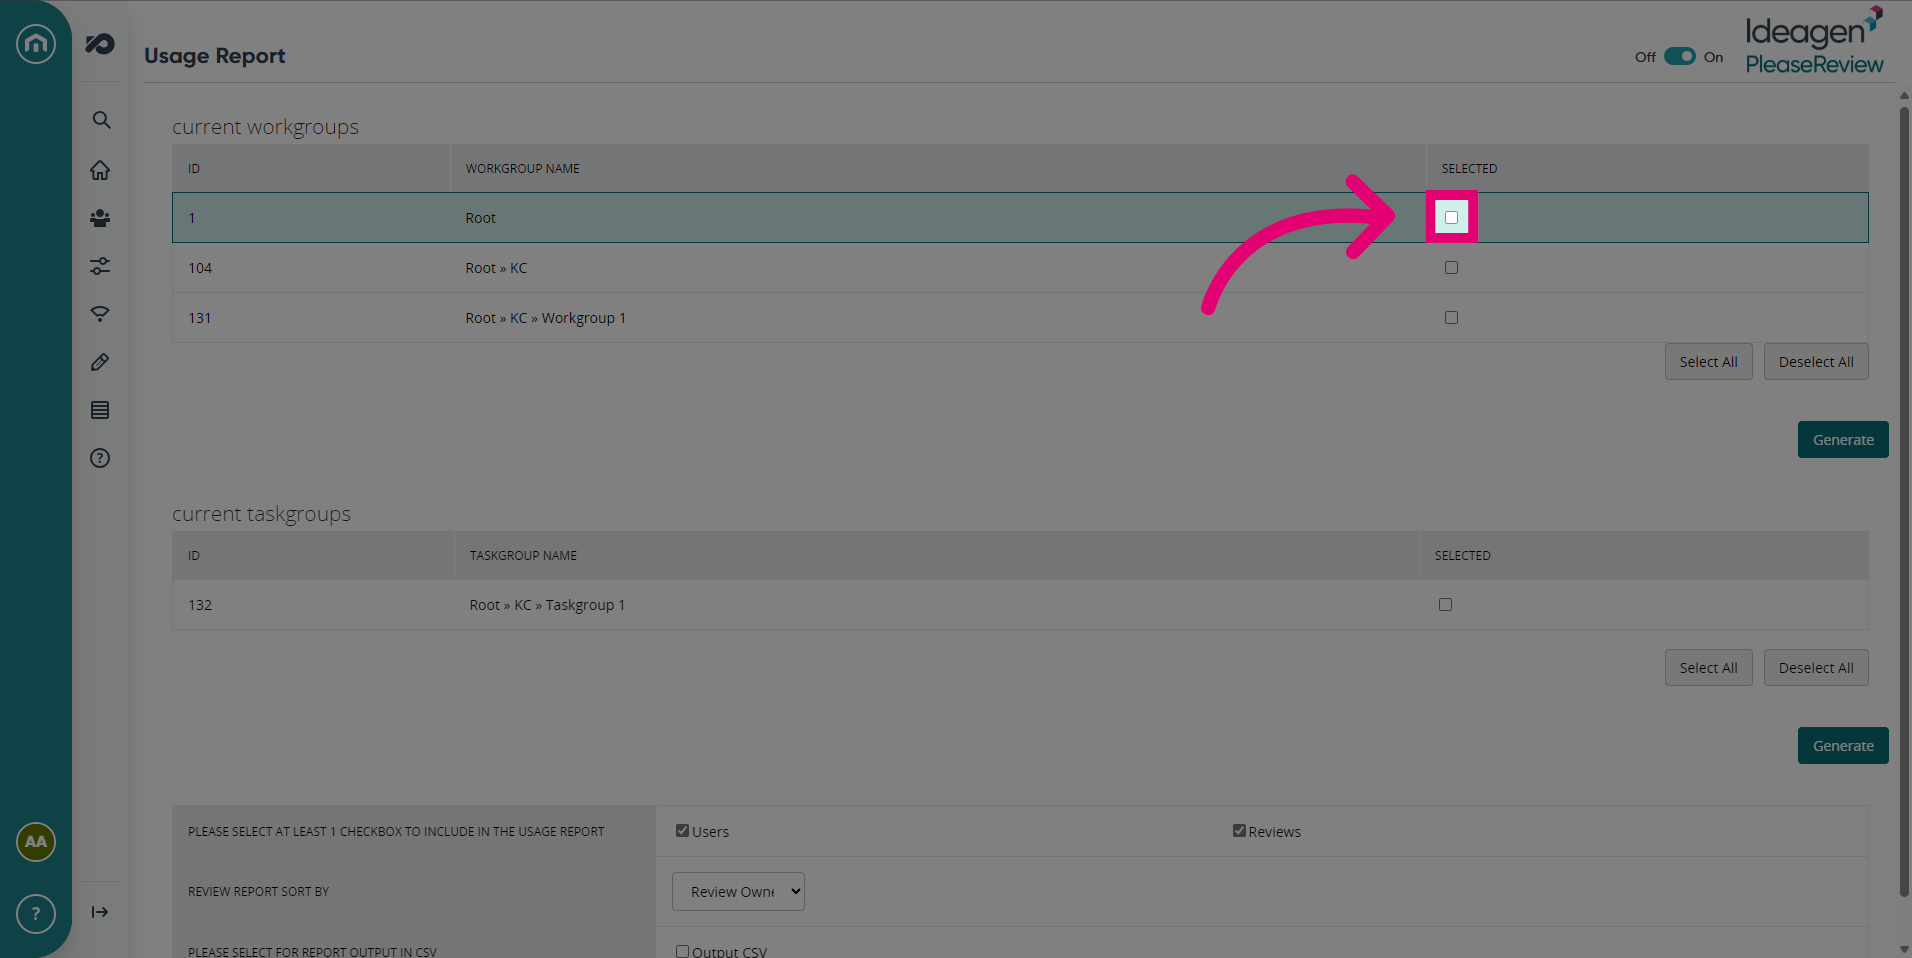Open the settings sliders sidebar icon
This screenshot has width=1912, height=958.
(100, 266)
